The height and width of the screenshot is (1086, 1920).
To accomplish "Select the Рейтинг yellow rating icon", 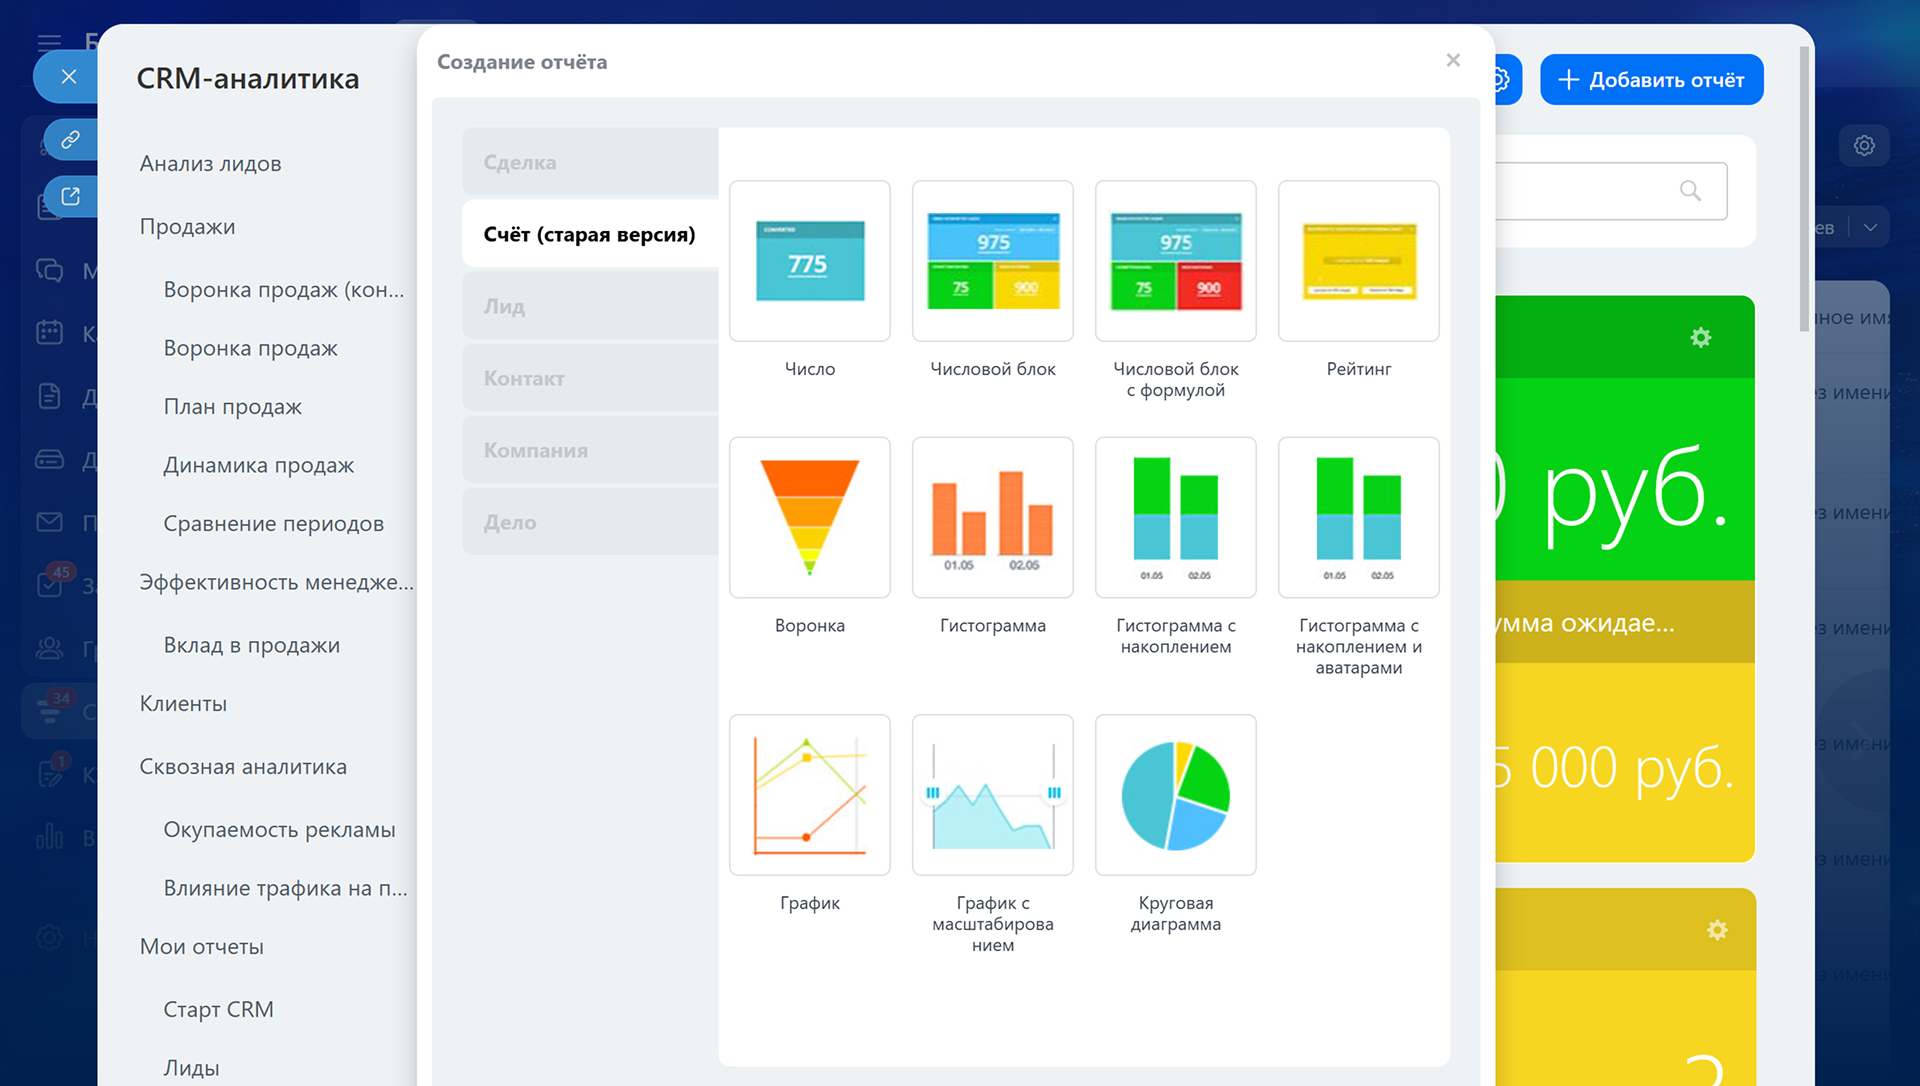I will 1358,261.
